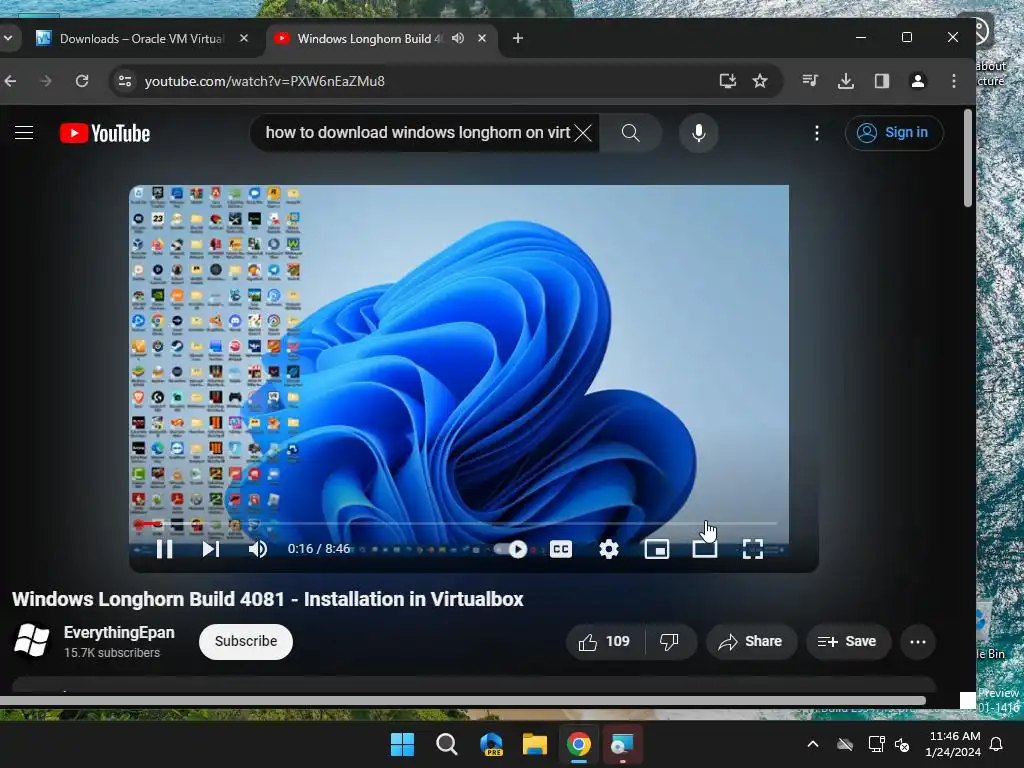Screen dimensions: 1024x768
Task: Open the notifications bell in taskbar
Action: pyautogui.click(x=997, y=744)
